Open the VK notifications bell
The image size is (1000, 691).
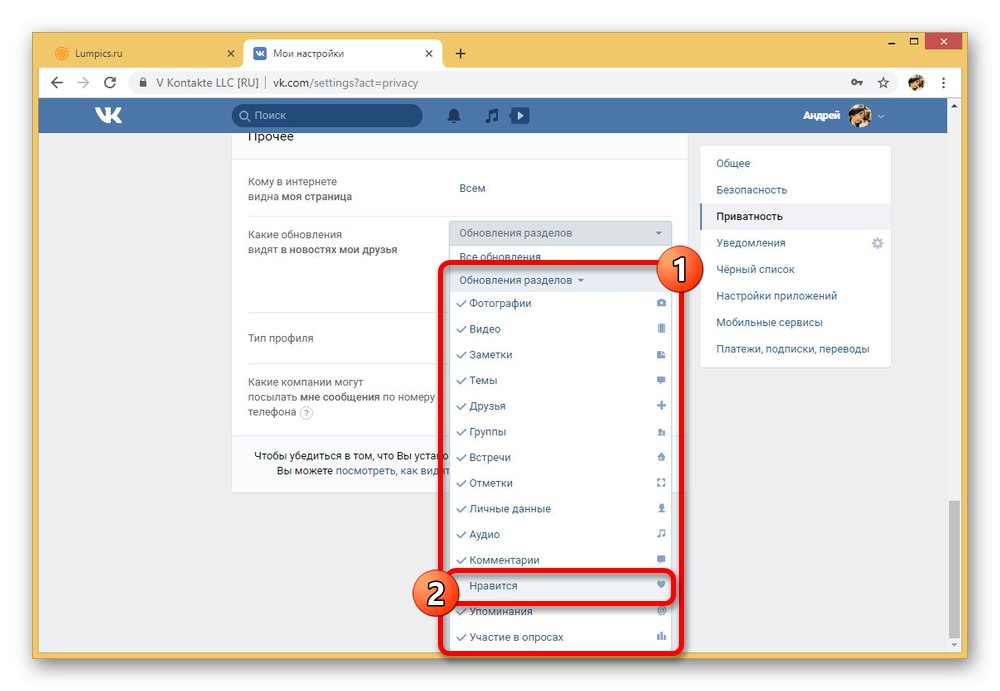[453, 115]
